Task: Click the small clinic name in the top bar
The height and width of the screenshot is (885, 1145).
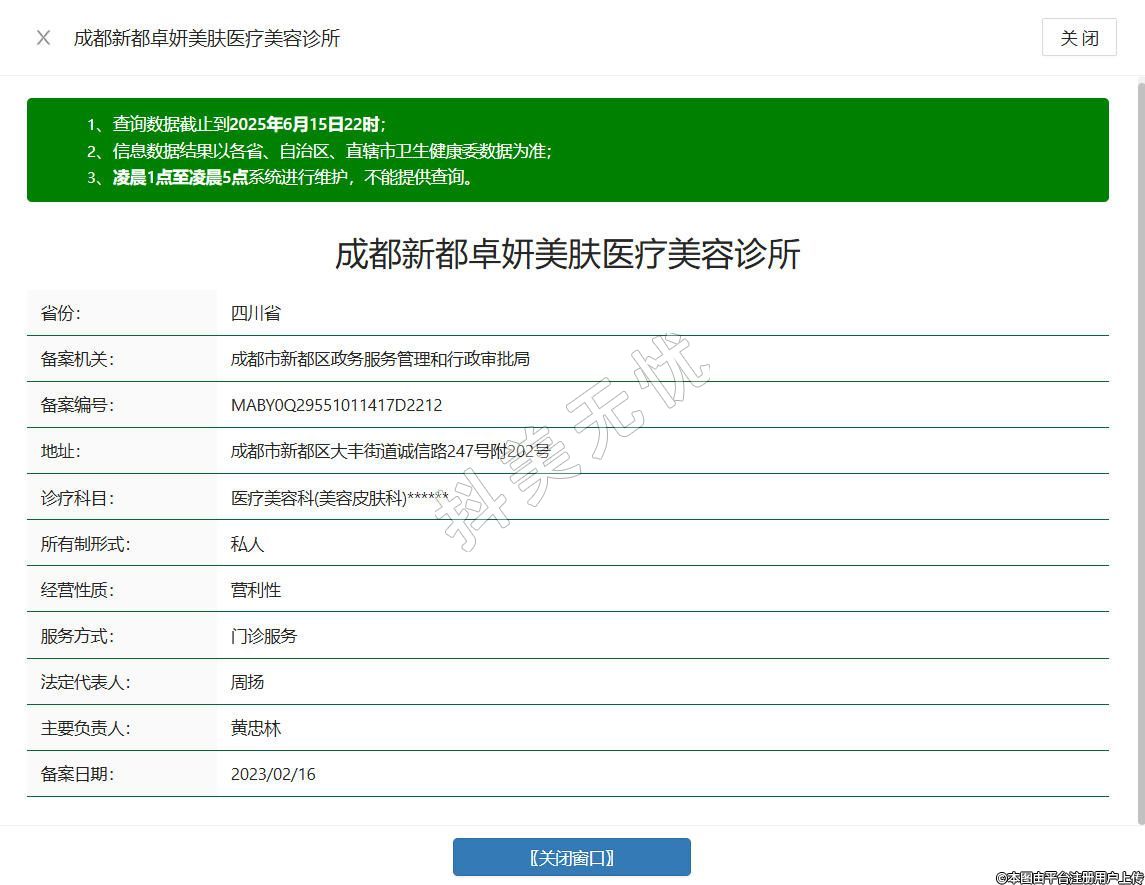Action: coord(207,38)
